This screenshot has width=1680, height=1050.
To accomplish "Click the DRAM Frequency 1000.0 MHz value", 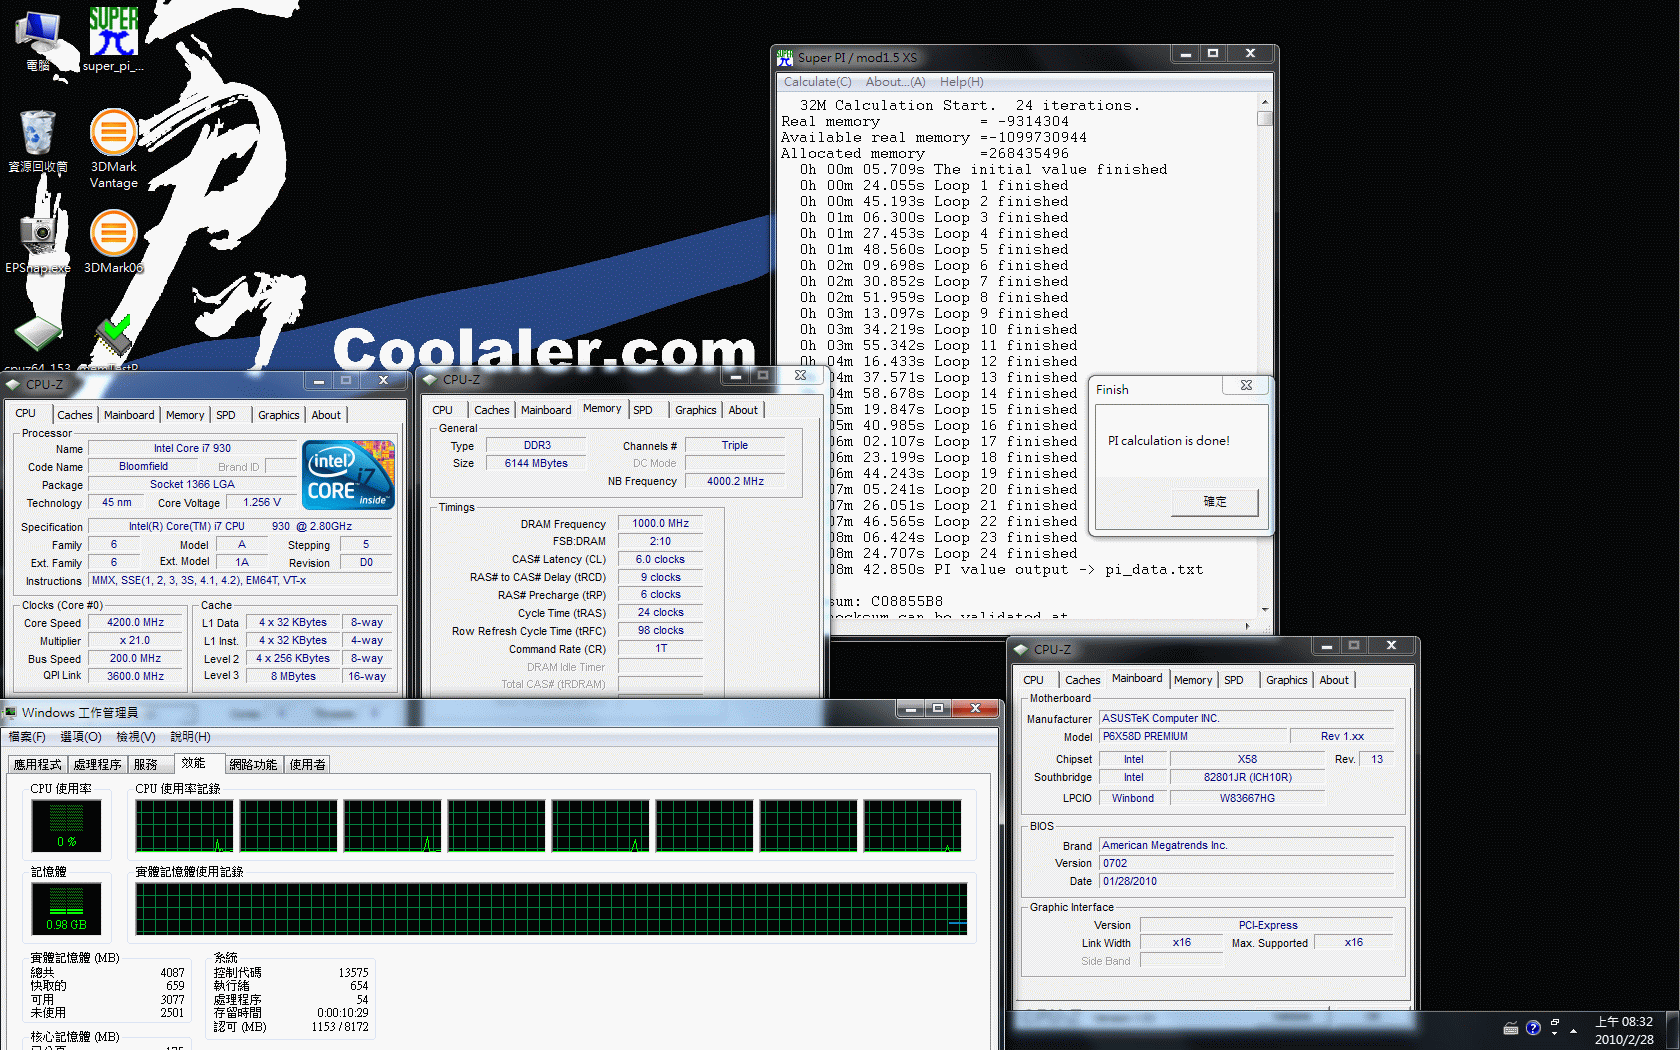I will [660, 523].
